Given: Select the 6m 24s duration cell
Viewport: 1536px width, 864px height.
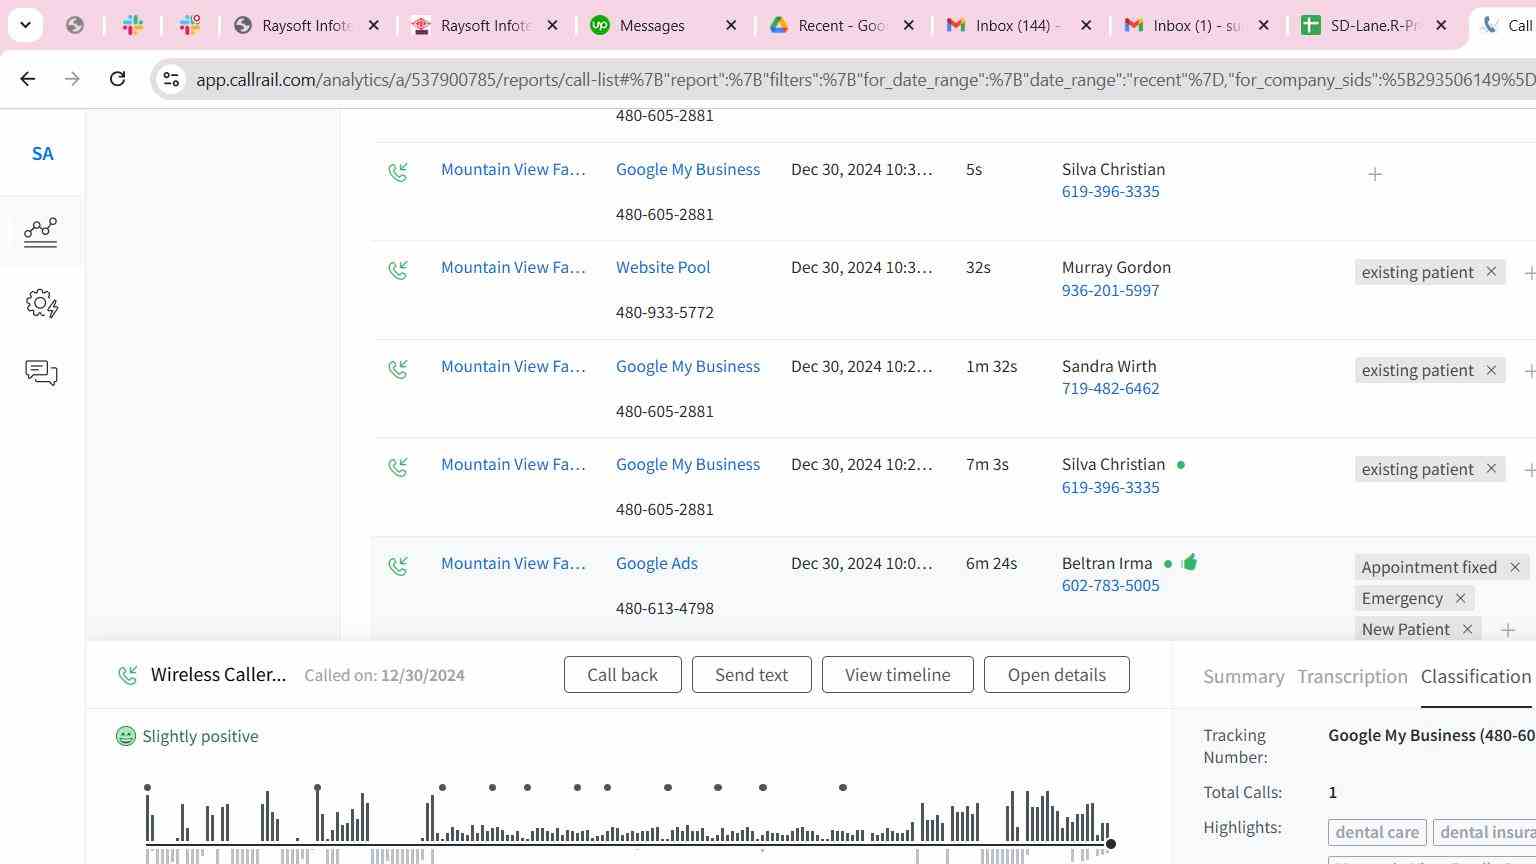Looking at the screenshot, I should pos(991,563).
